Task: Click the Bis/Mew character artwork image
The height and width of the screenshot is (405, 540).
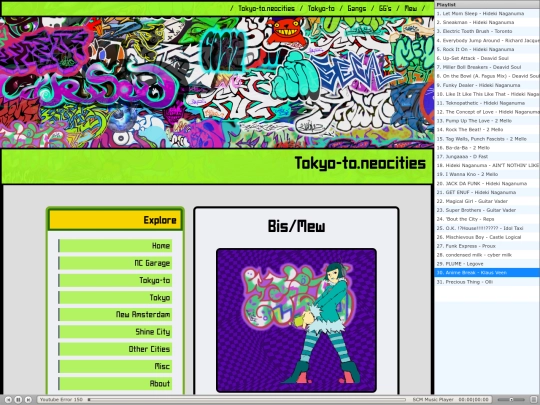Action: (296, 320)
